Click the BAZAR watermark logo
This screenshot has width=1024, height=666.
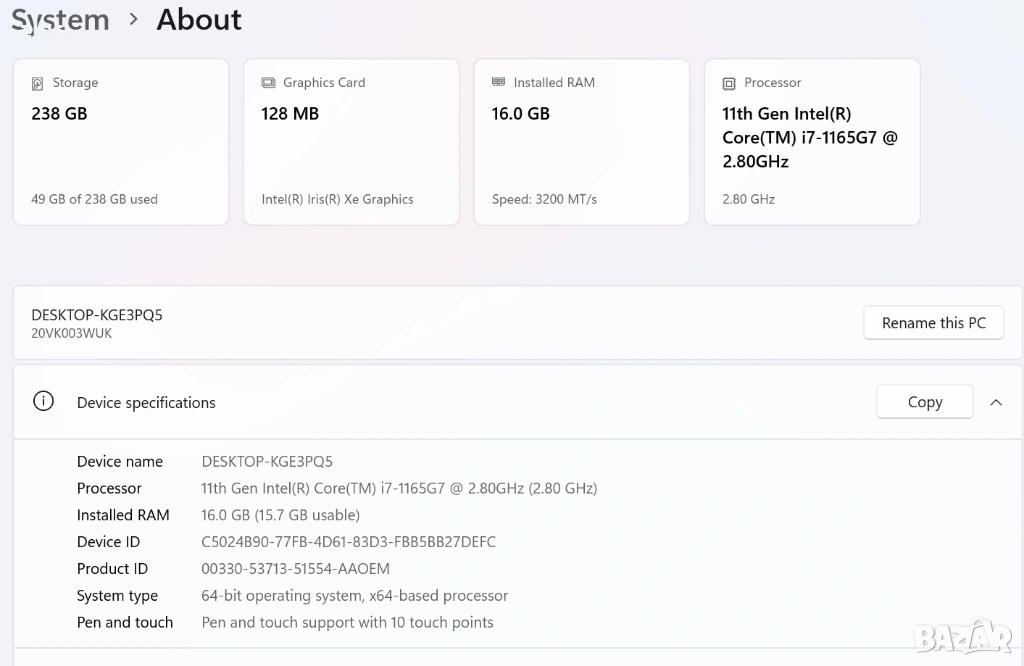pos(963,634)
